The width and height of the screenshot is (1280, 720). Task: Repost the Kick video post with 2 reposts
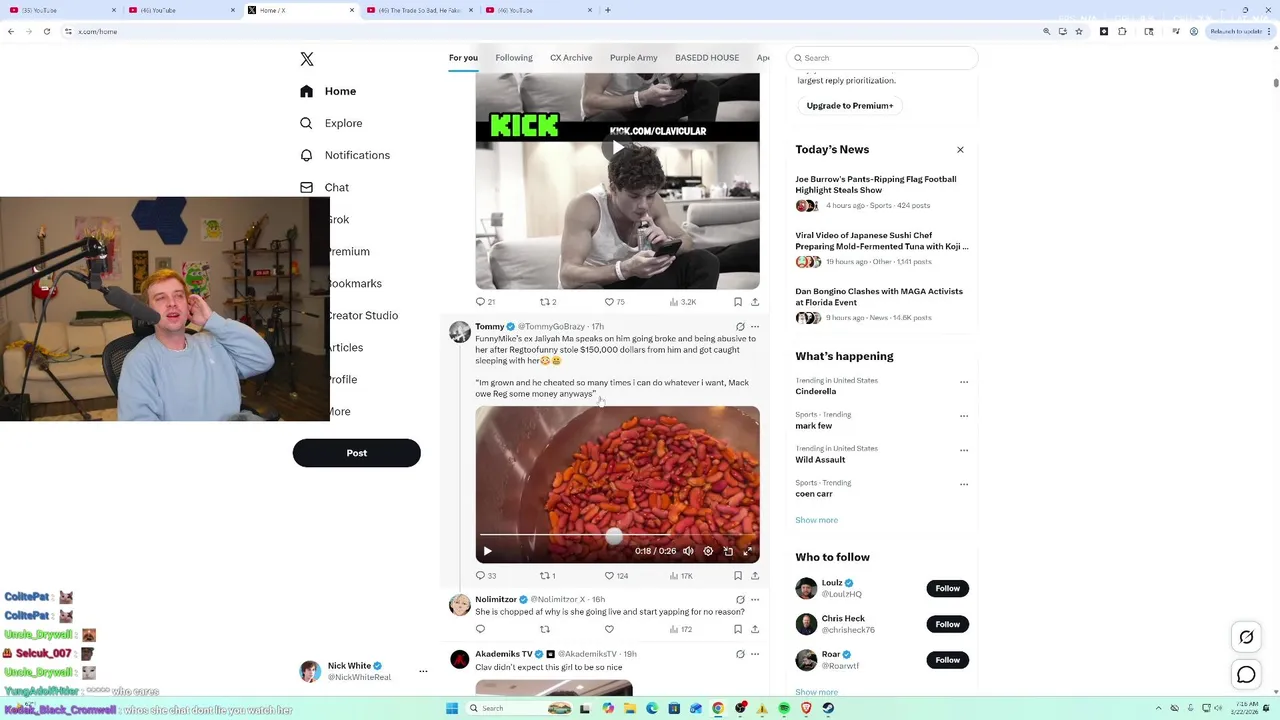click(x=548, y=302)
